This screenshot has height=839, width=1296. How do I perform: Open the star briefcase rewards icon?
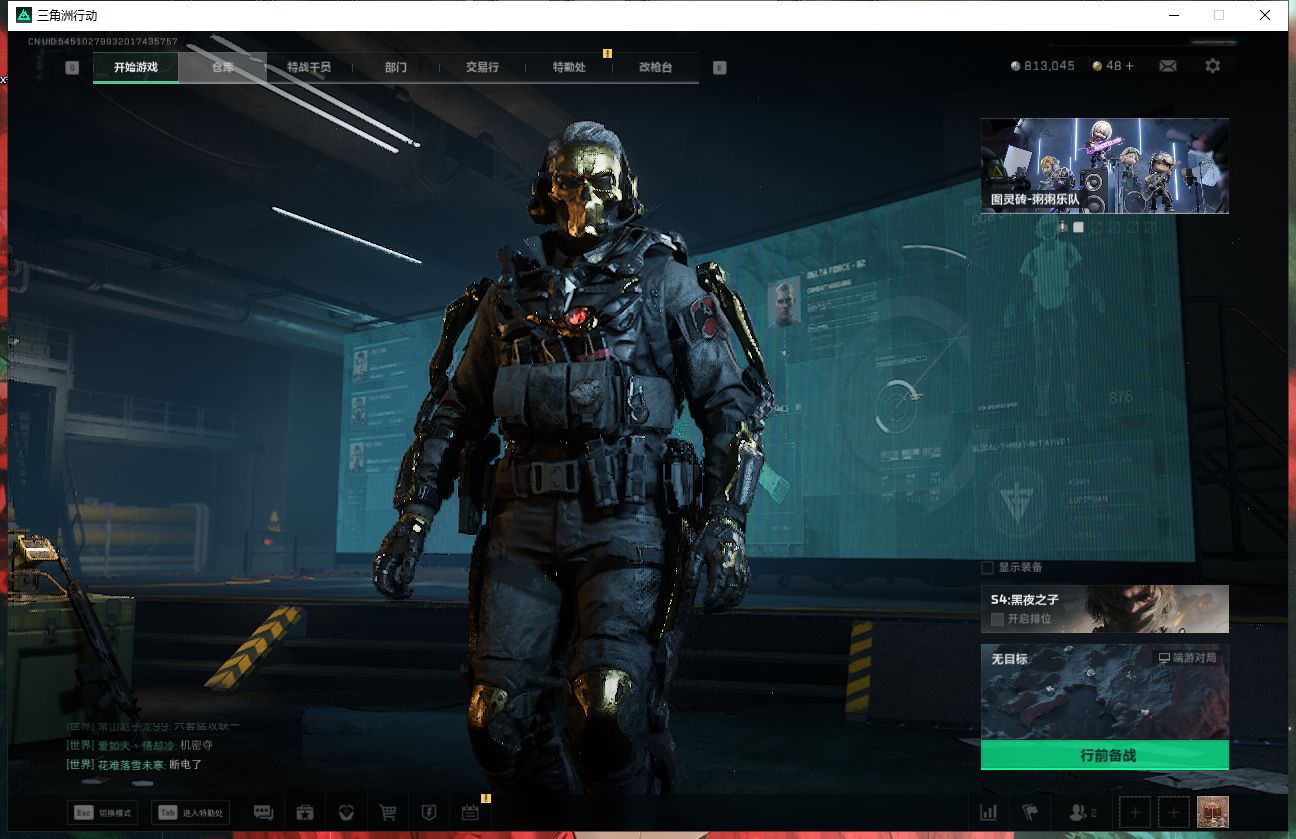(x=306, y=813)
